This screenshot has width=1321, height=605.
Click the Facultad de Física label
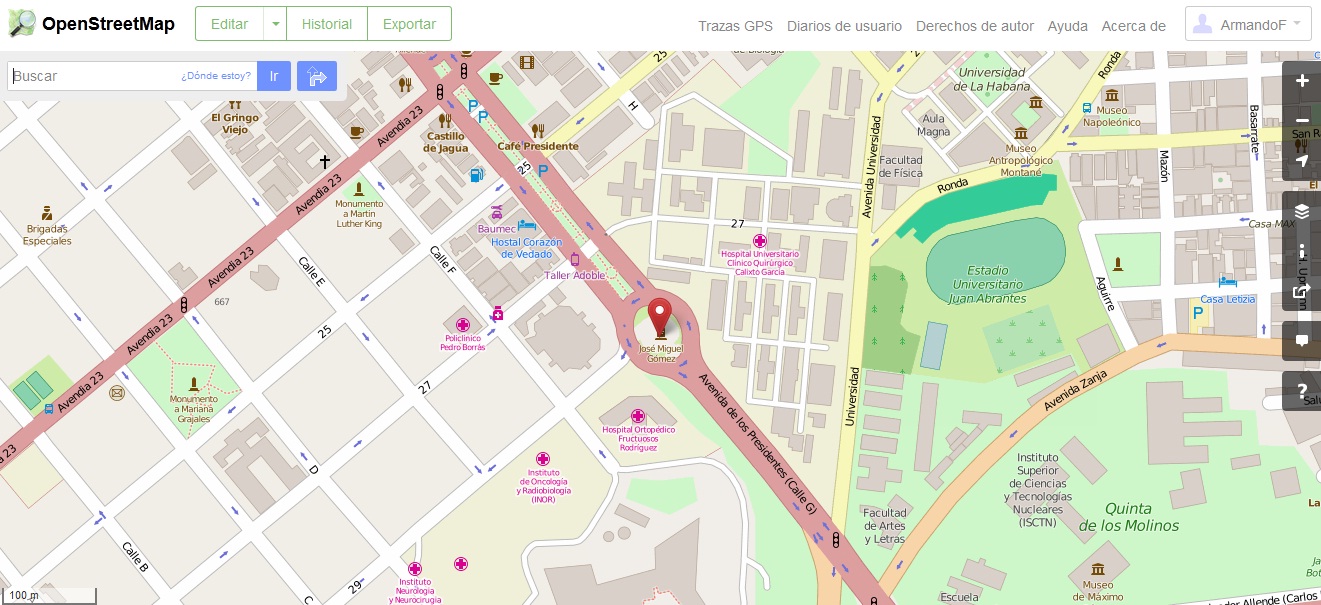pos(901,166)
